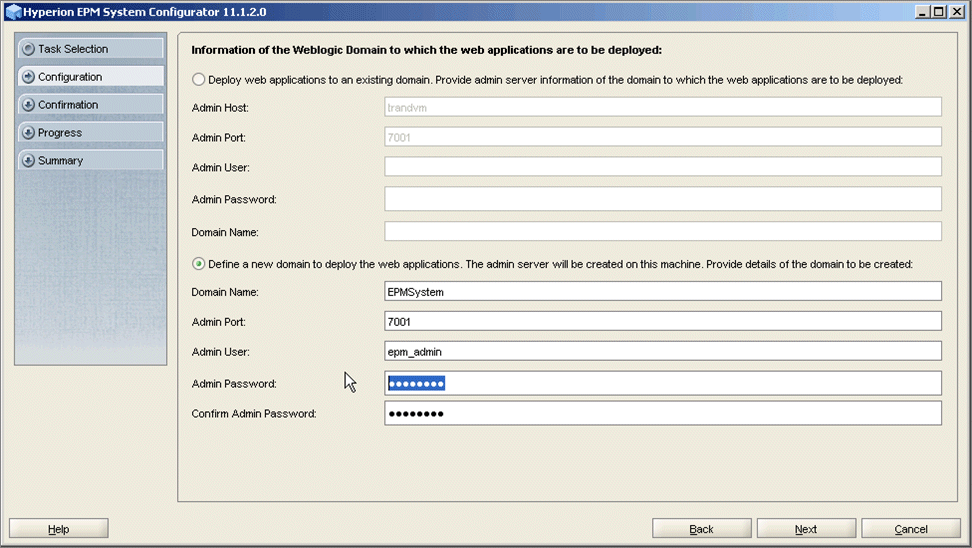Image resolution: width=972 pixels, height=548 pixels.
Task: Click the empty Admin User field for existing domain
Action: coord(663,167)
